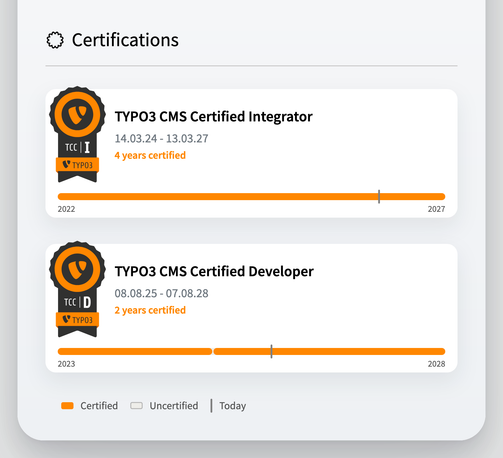
Task: Click the today marker on Developer timeline
Action: 271,351
